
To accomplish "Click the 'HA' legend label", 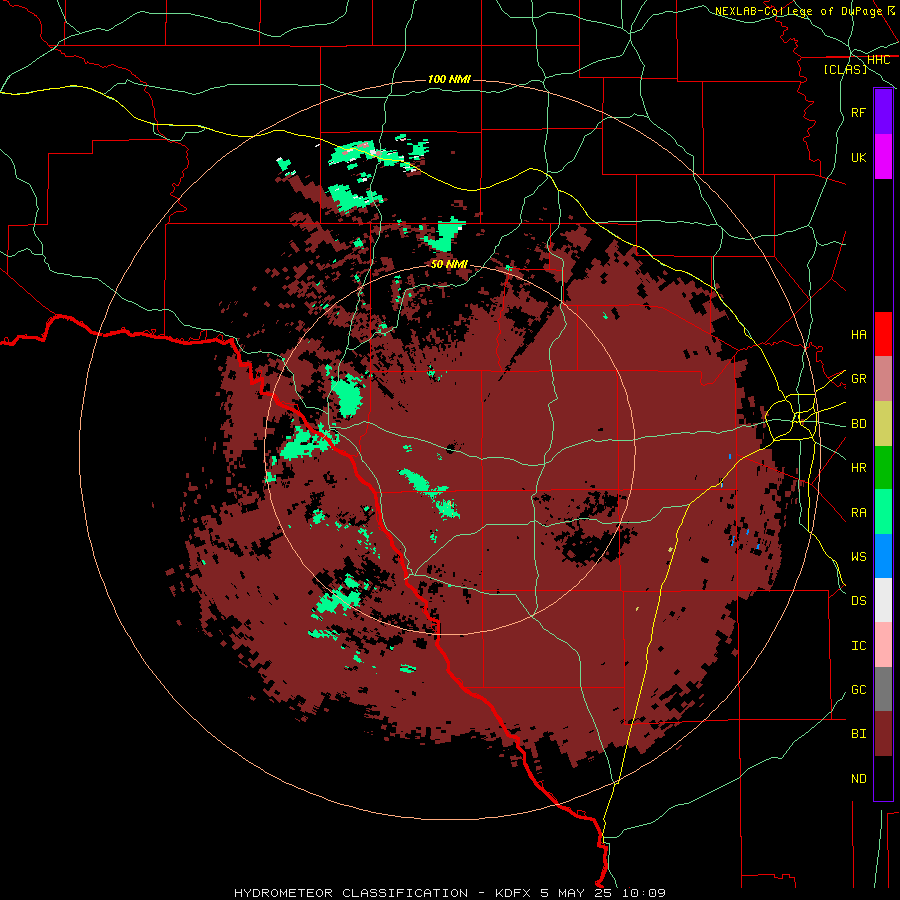I will (858, 334).
